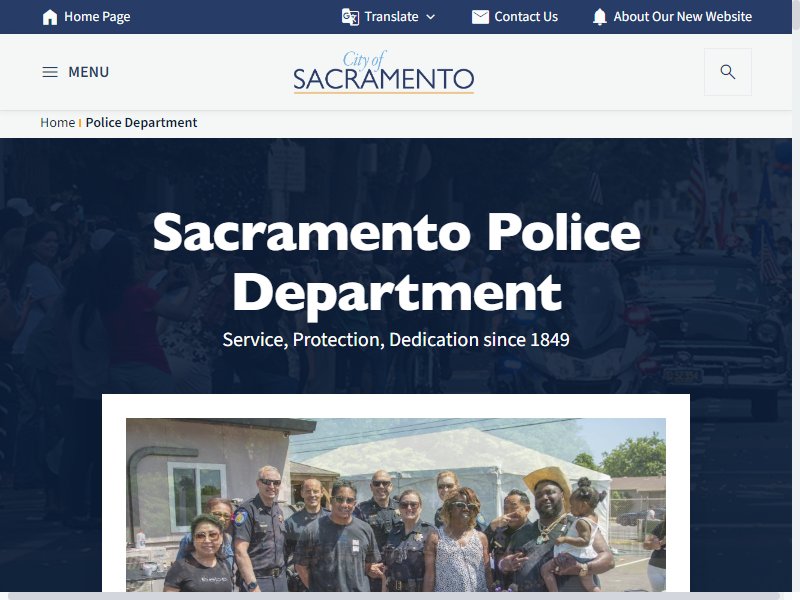
Task: Expand the Translate dropdown chevron
Action: tap(431, 17)
